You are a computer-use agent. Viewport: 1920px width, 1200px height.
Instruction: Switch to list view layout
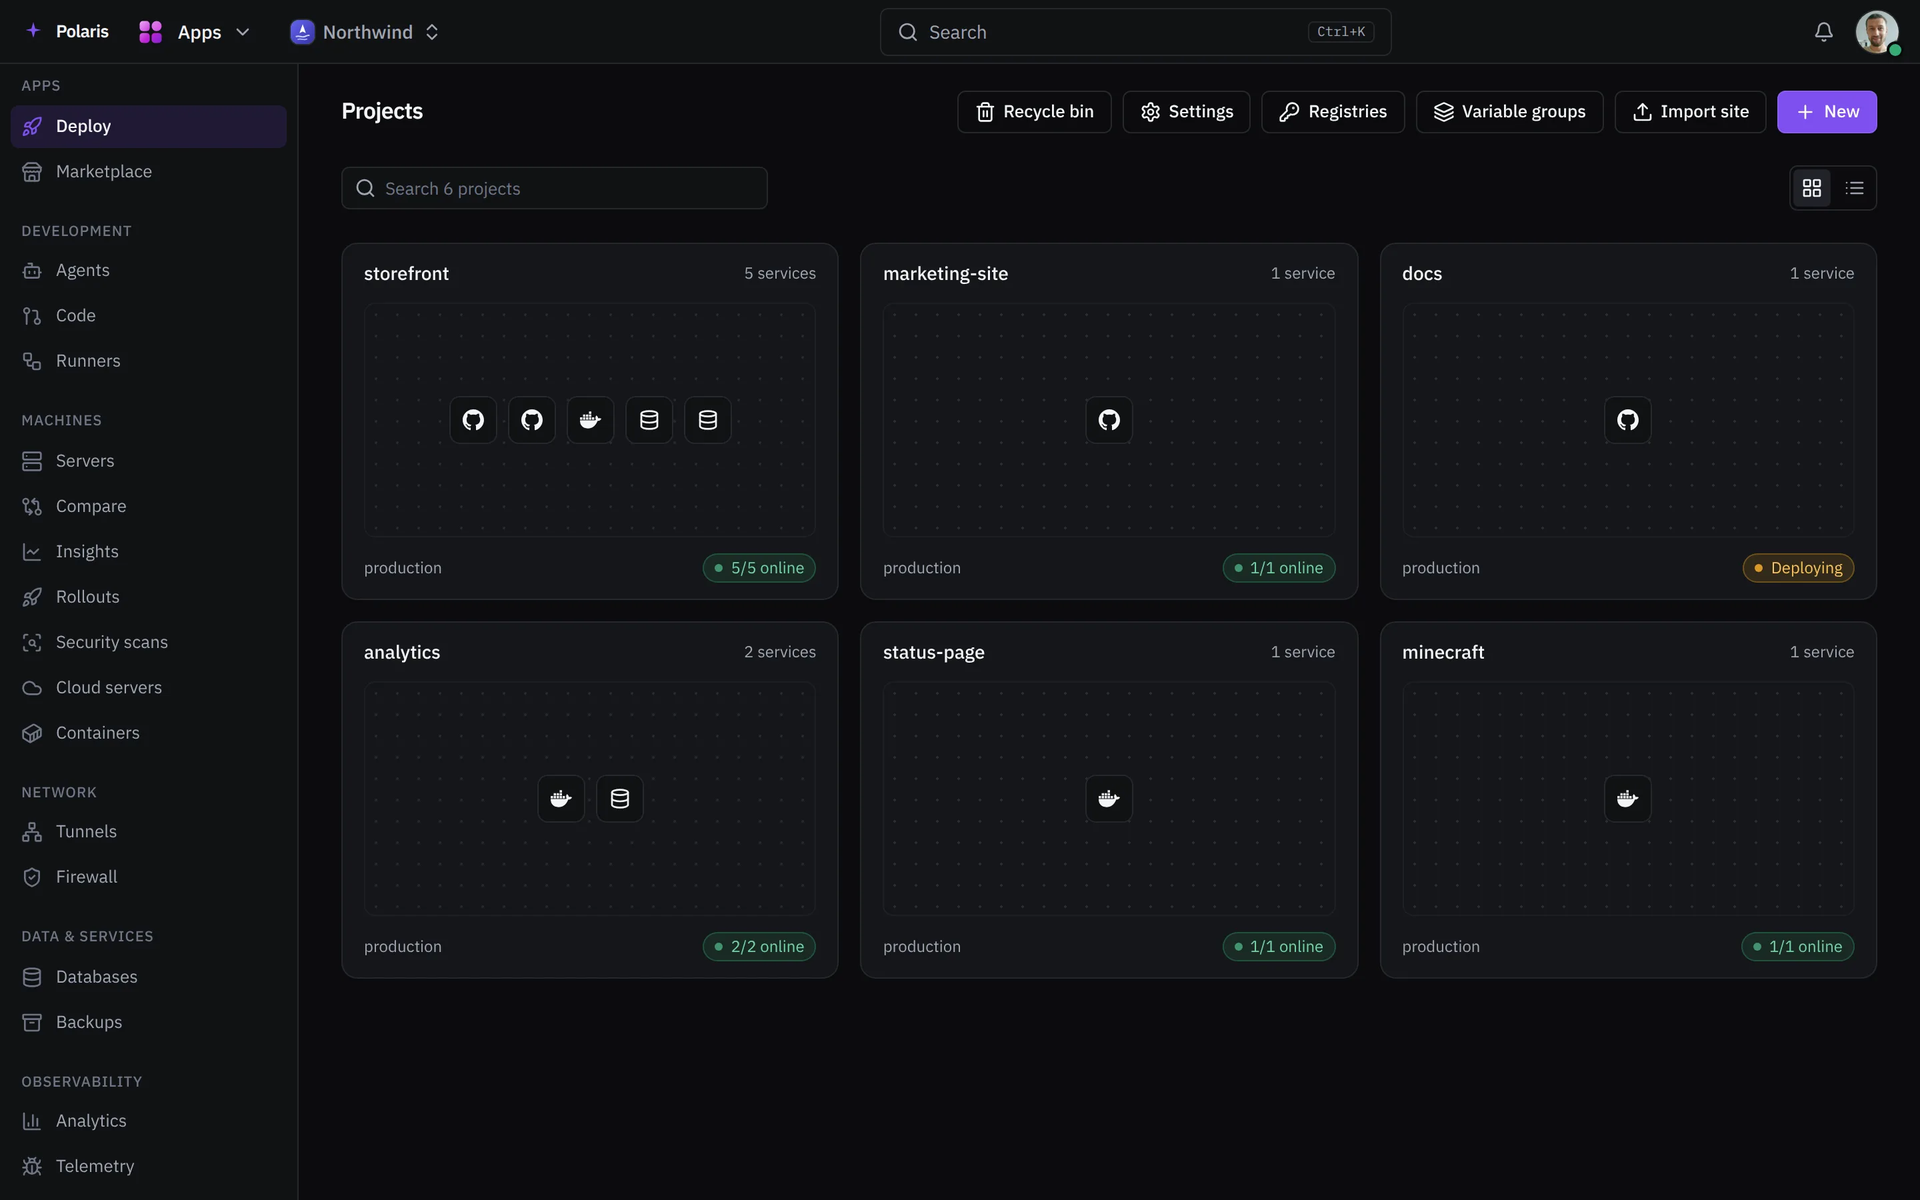tap(1854, 188)
